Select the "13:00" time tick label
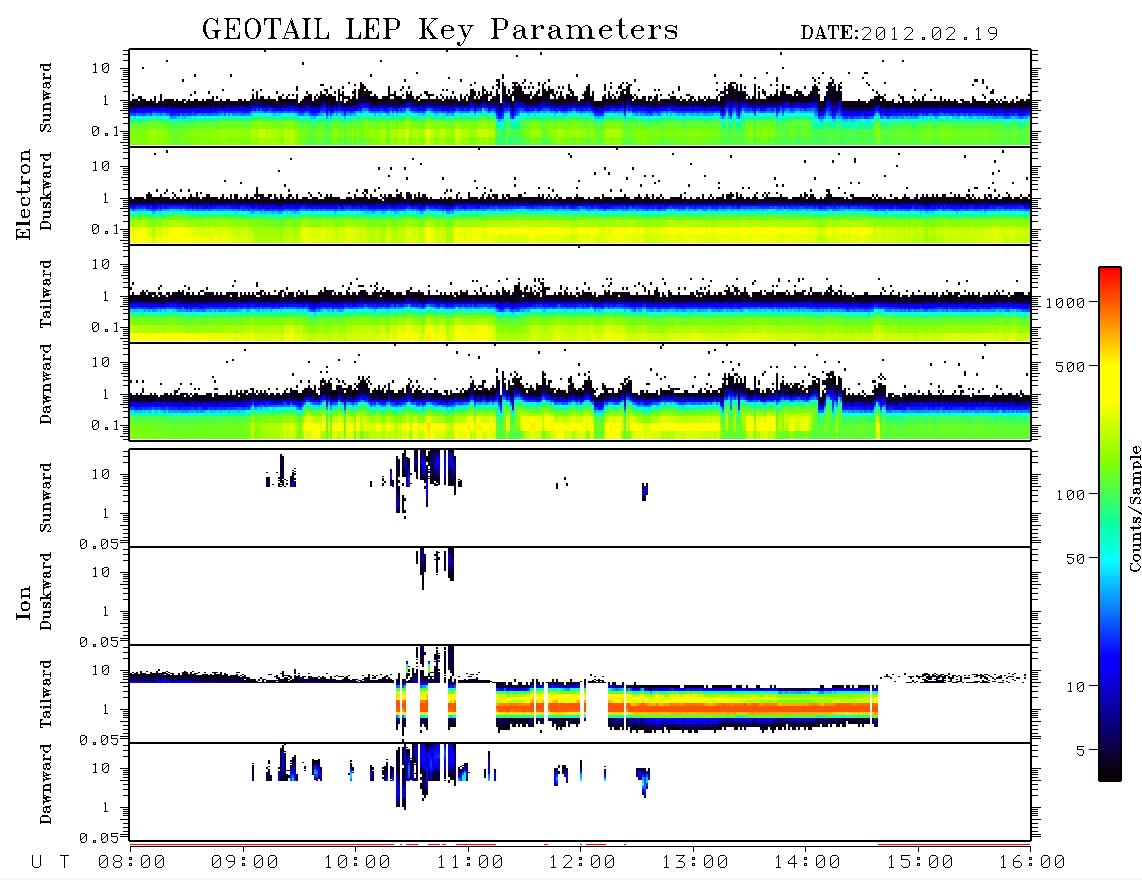Viewport: 1142px width, 880px height. 695,863
